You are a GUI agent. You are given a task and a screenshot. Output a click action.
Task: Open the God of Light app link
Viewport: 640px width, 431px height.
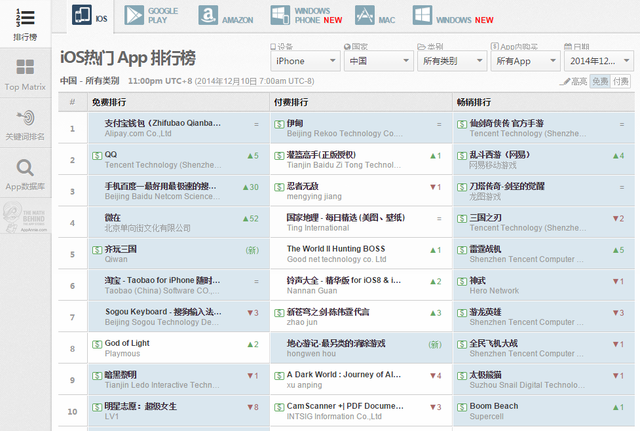click(x=127, y=343)
